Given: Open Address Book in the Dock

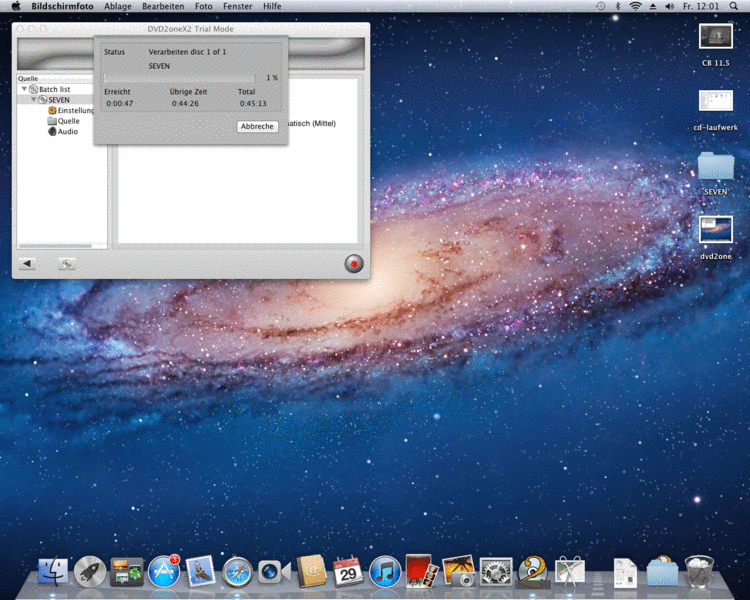Looking at the screenshot, I should click(311, 571).
